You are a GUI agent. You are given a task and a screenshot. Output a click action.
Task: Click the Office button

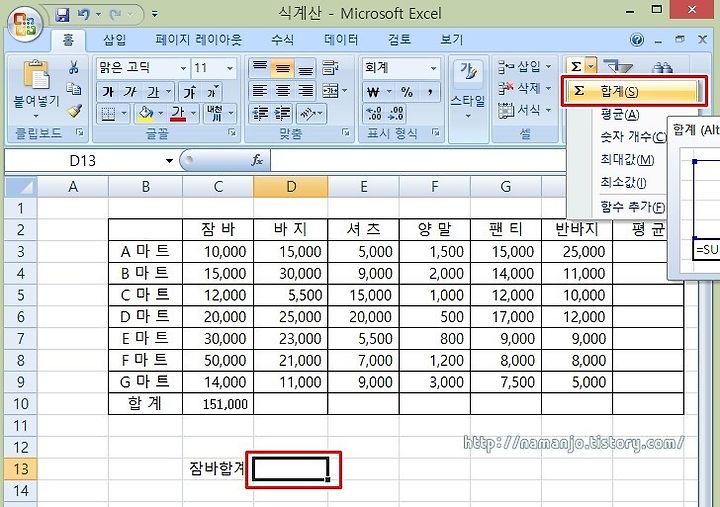(24, 24)
